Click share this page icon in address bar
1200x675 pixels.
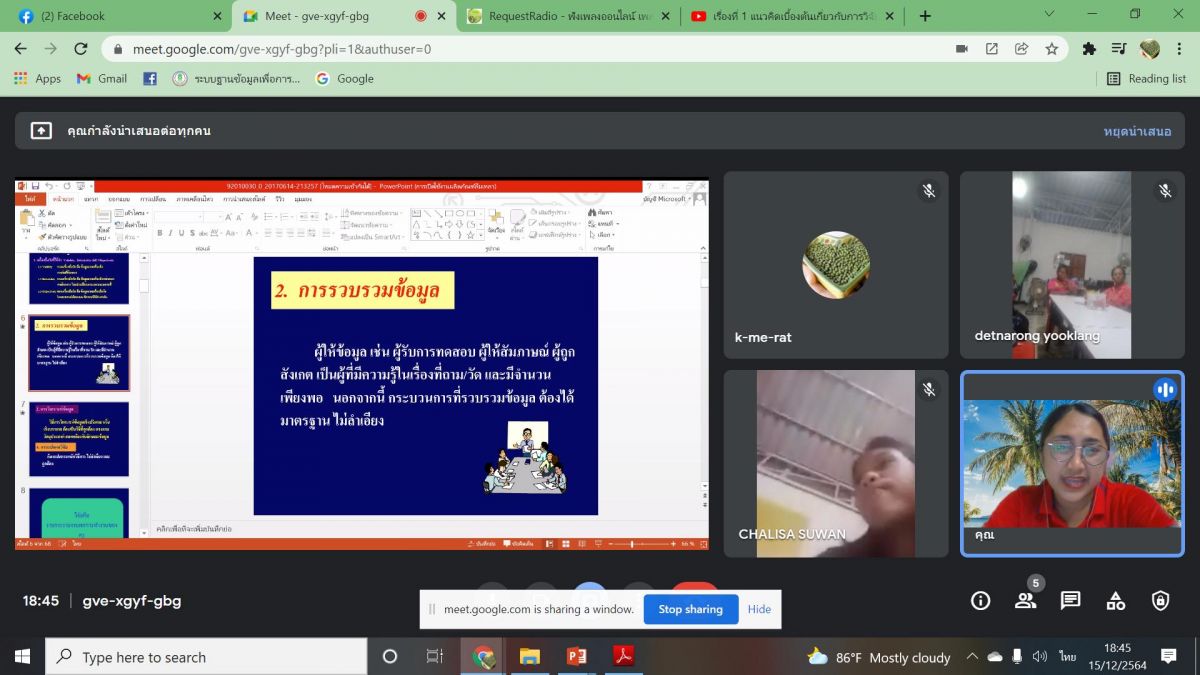[1021, 49]
